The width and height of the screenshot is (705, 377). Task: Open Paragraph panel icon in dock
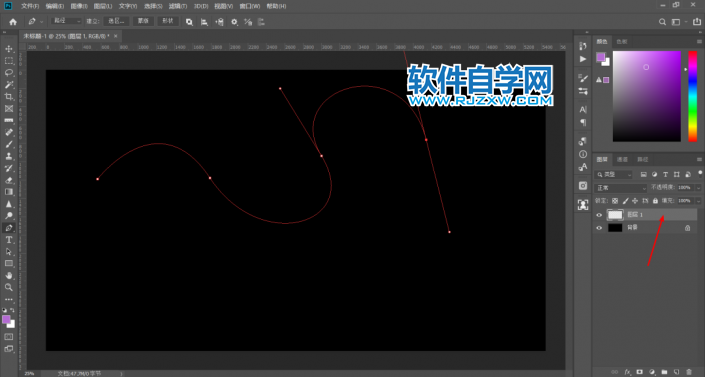coord(583,122)
